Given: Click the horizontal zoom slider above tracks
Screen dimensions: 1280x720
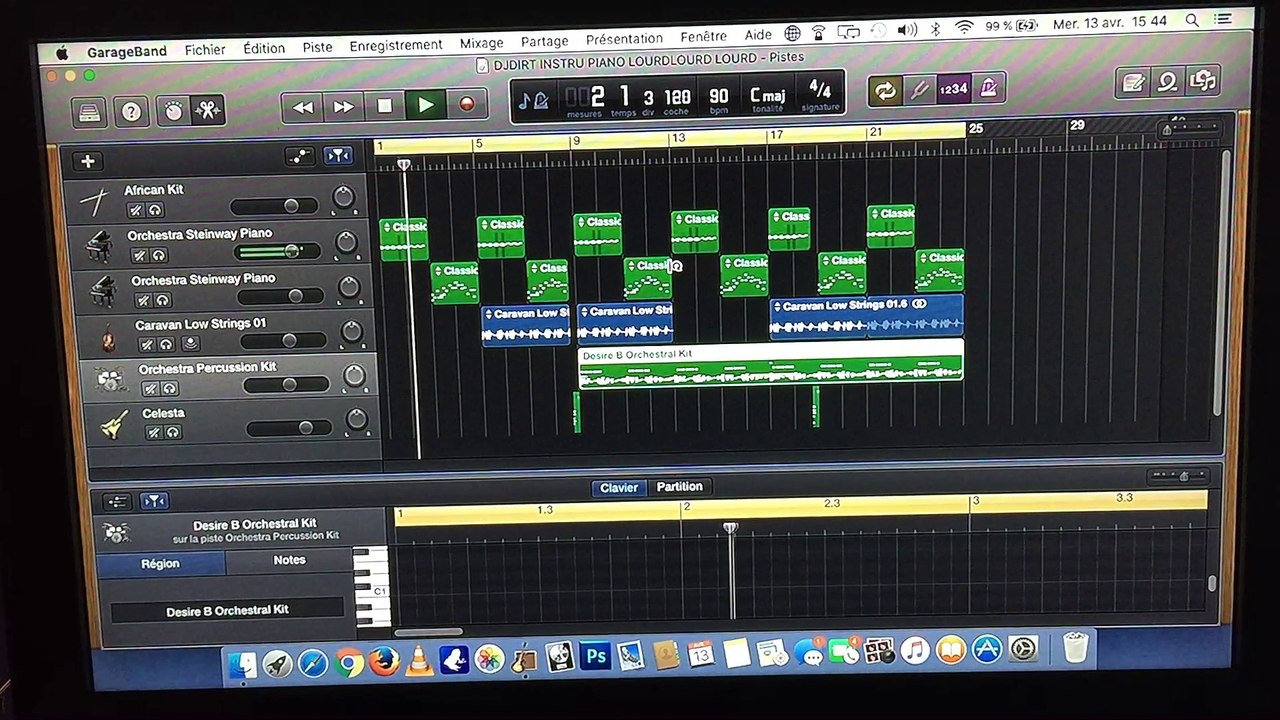Looking at the screenshot, I should pyautogui.click(x=1192, y=130).
